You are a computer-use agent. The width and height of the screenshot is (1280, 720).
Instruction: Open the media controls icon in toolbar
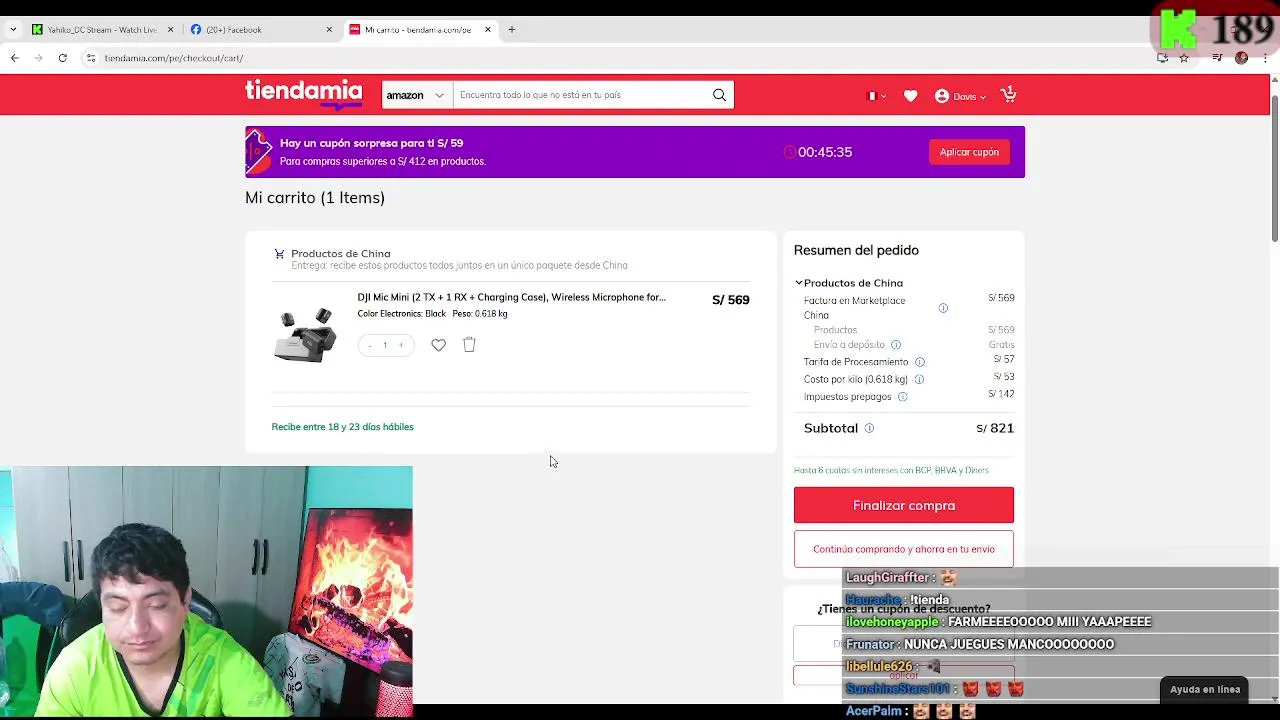tap(1217, 58)
